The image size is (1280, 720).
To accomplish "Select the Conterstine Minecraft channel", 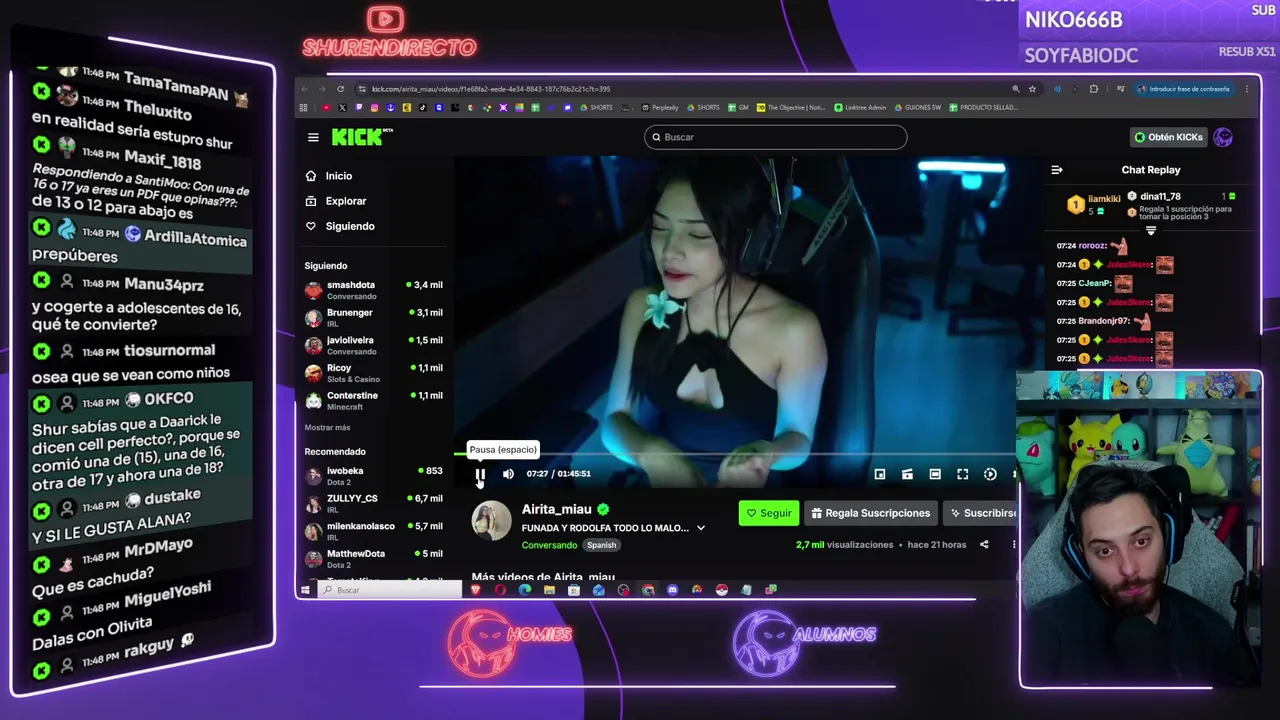I will tap(374, 400).
